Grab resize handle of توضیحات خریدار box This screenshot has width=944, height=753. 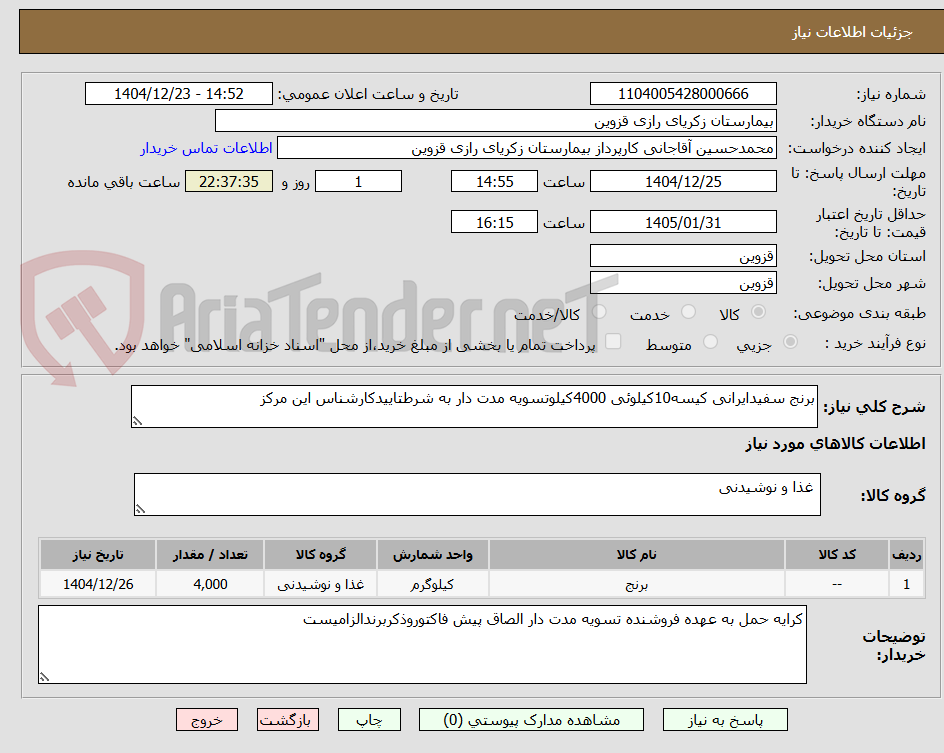pyautogui.click(x=45, y=677)
